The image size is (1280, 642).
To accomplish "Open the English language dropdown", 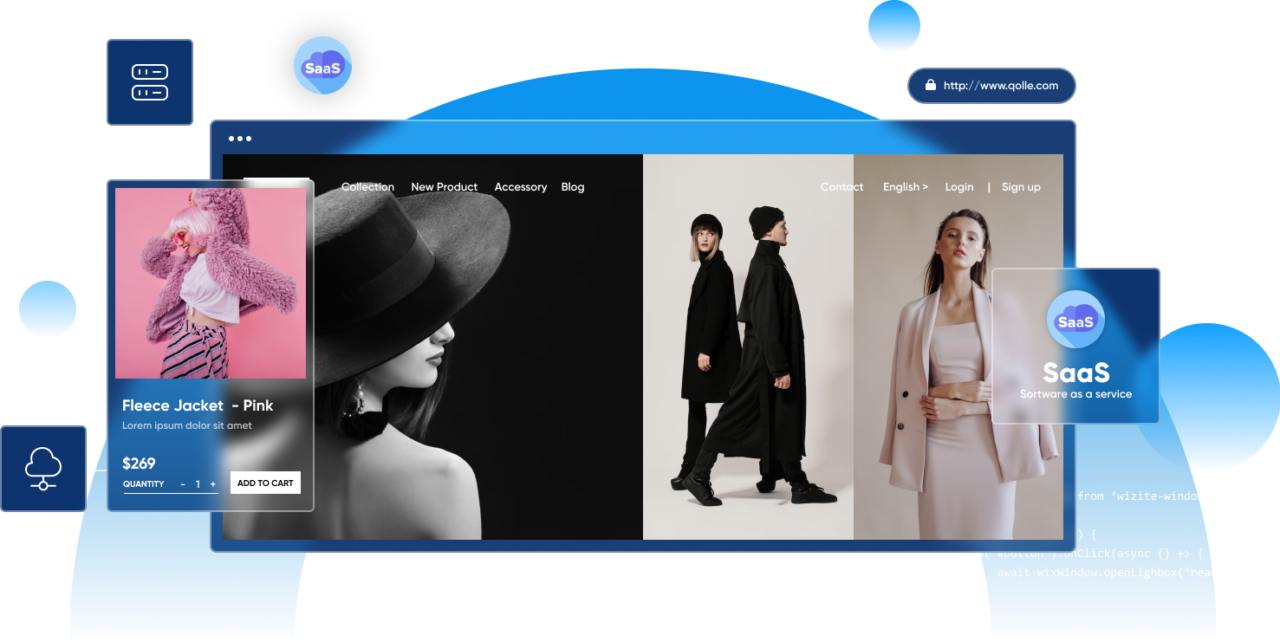I will (x=904, y=187).
